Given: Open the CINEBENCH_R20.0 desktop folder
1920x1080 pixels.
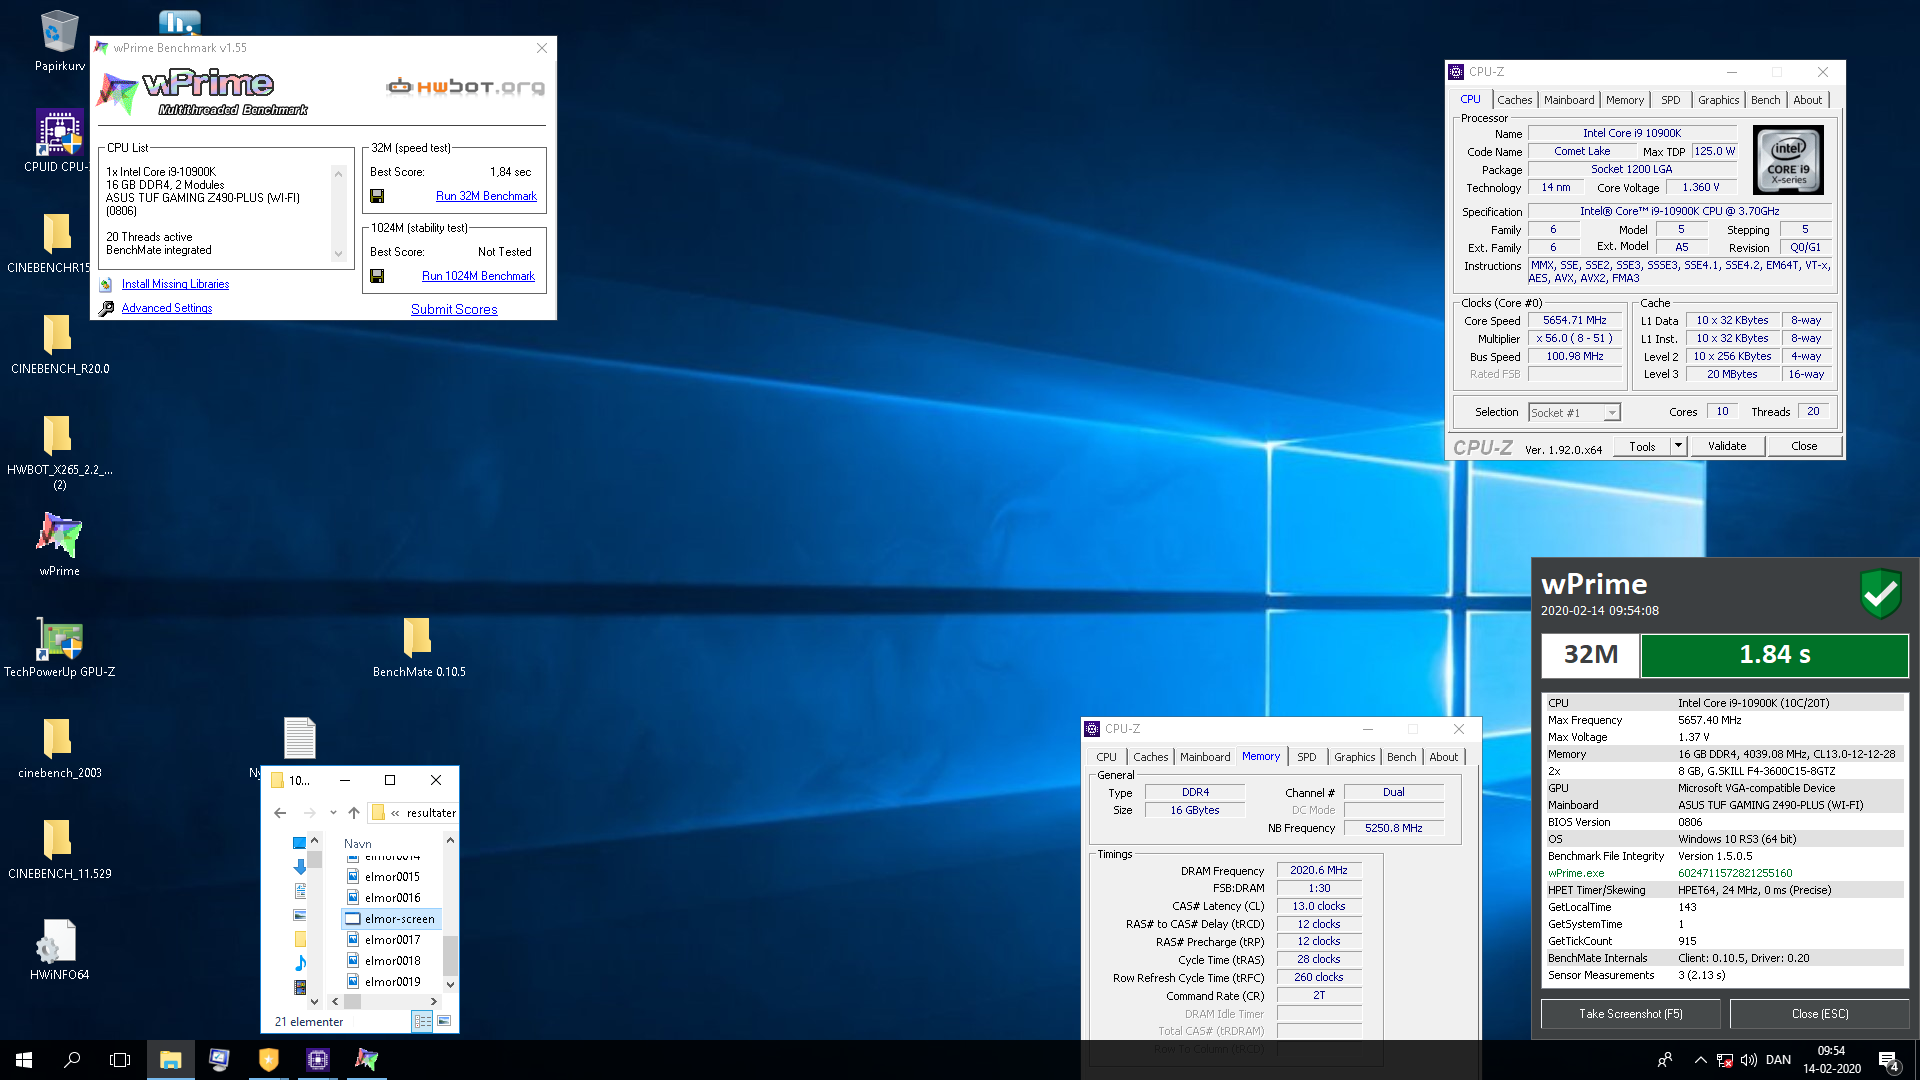Looking at the screenshot, I should 59,343.
